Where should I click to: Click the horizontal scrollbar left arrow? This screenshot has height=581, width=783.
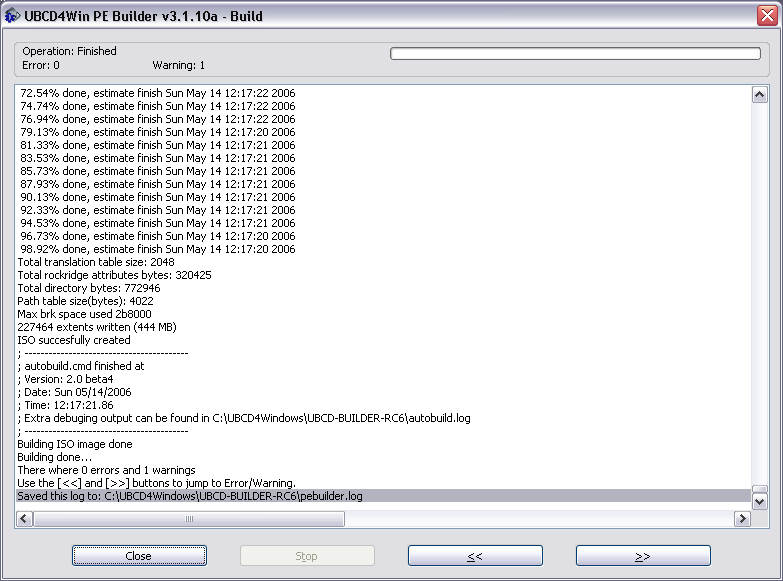click(24, 519)
